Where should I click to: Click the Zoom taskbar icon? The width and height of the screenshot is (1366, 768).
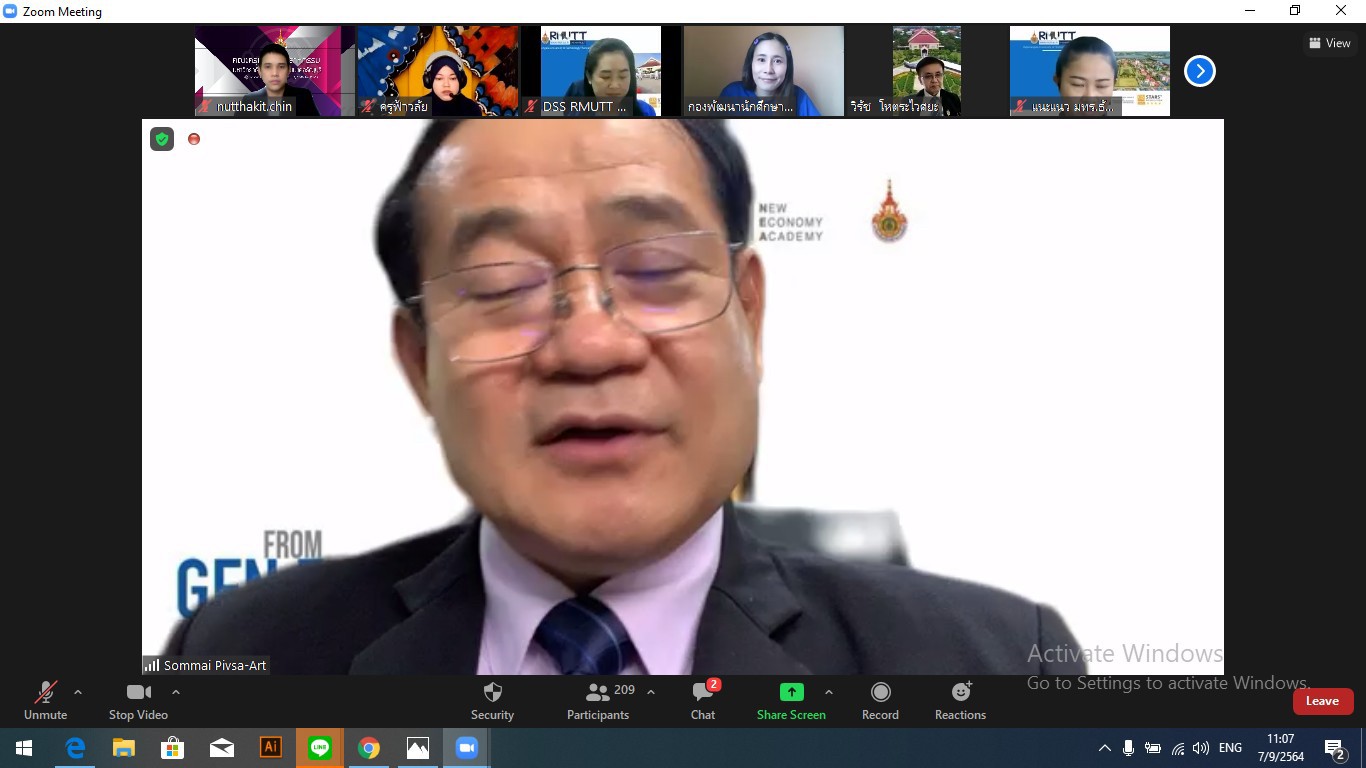(x=466, y=748)
